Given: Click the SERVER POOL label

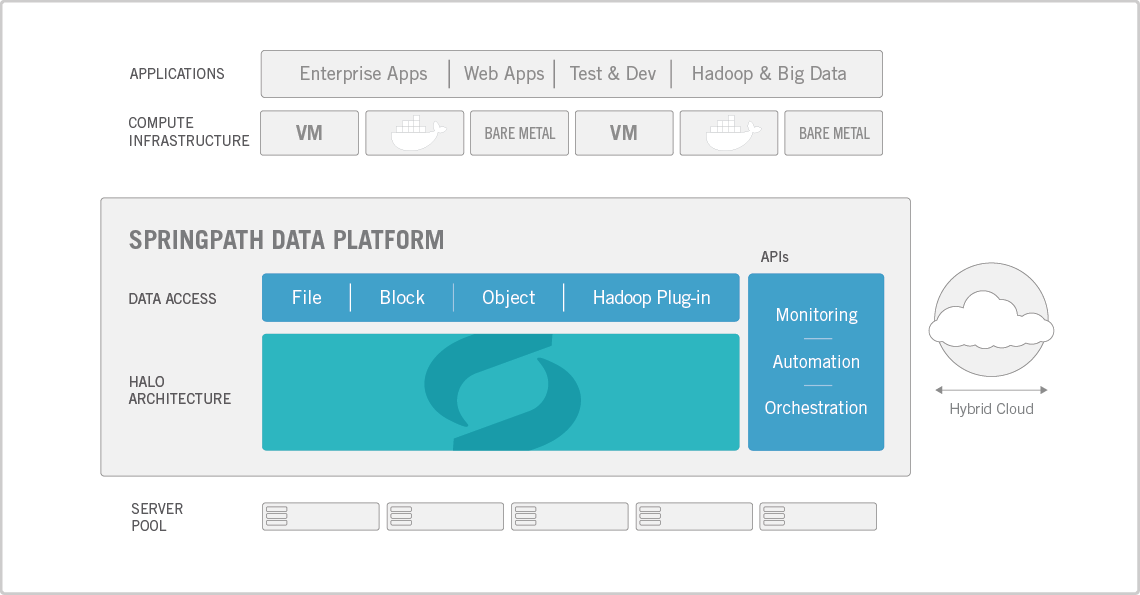Looking at the screenshot, I should click(x=157, y=517).
